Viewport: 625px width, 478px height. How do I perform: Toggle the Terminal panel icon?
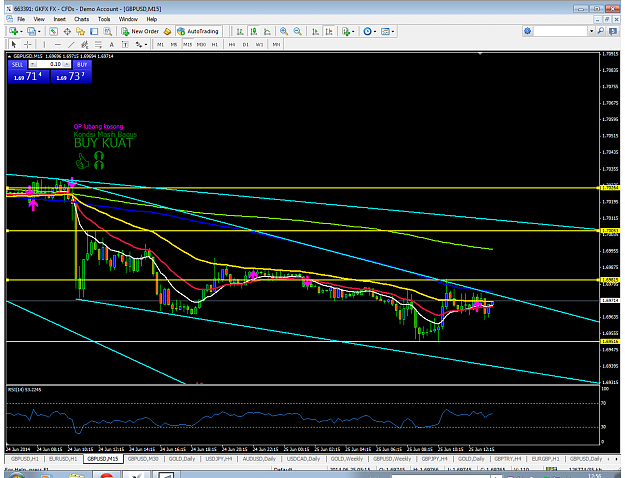(94, 31)
